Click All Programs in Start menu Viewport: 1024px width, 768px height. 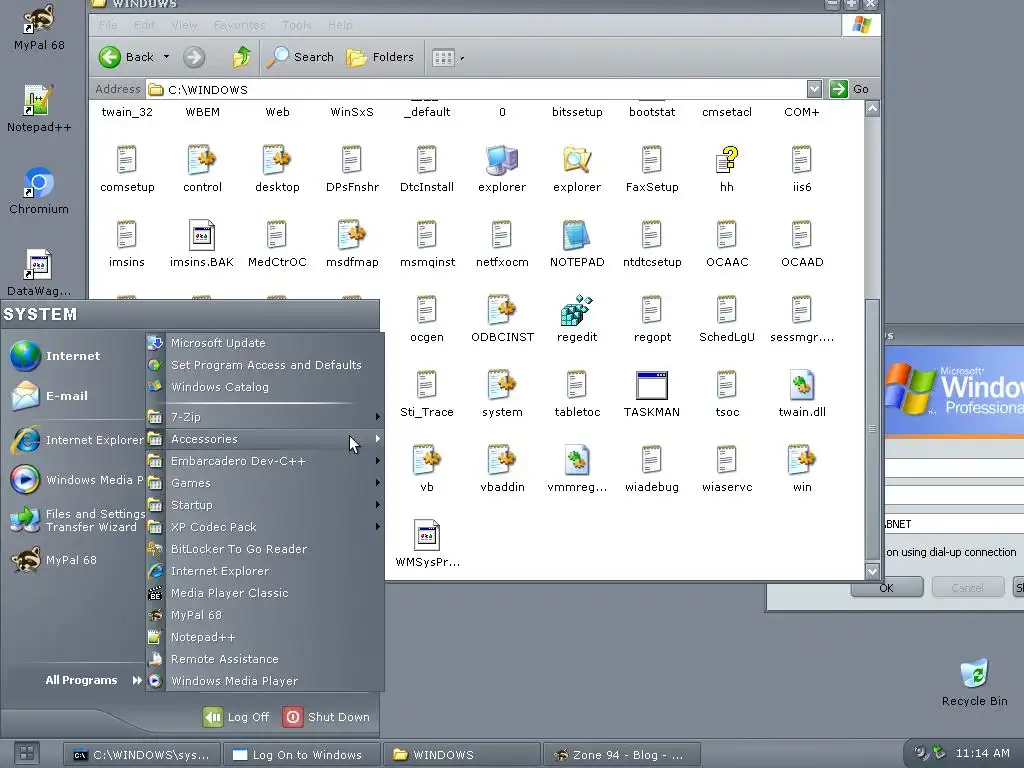pyautogui.click(x=93, y=680)
